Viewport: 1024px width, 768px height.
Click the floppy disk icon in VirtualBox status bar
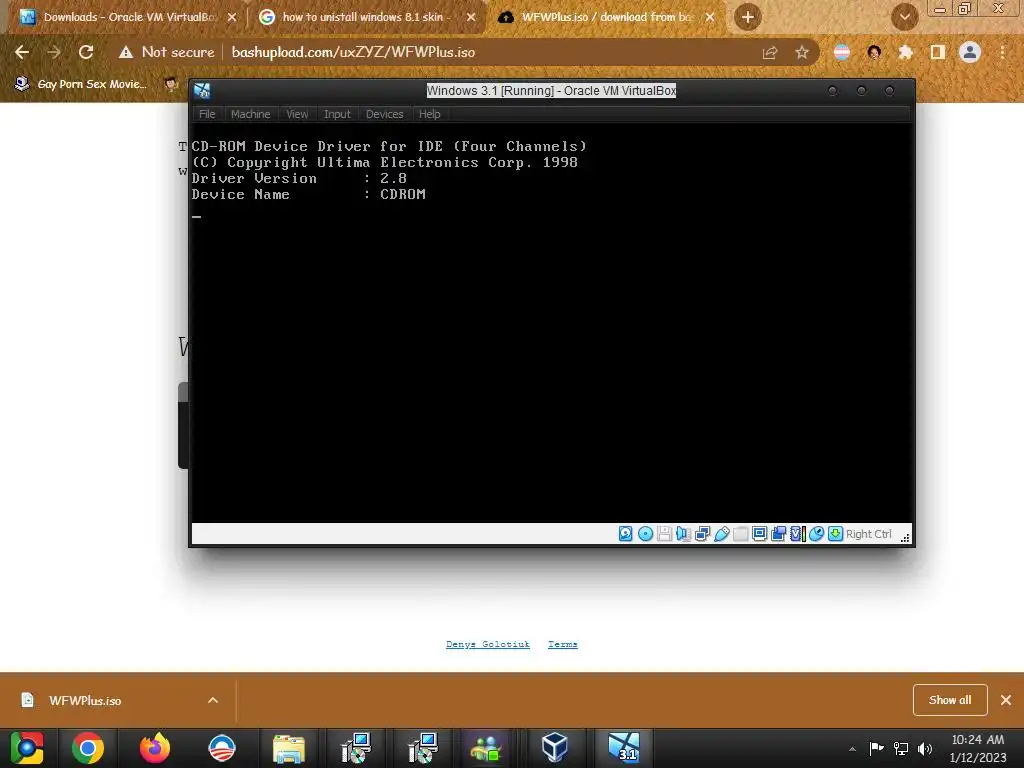[664, 534]
